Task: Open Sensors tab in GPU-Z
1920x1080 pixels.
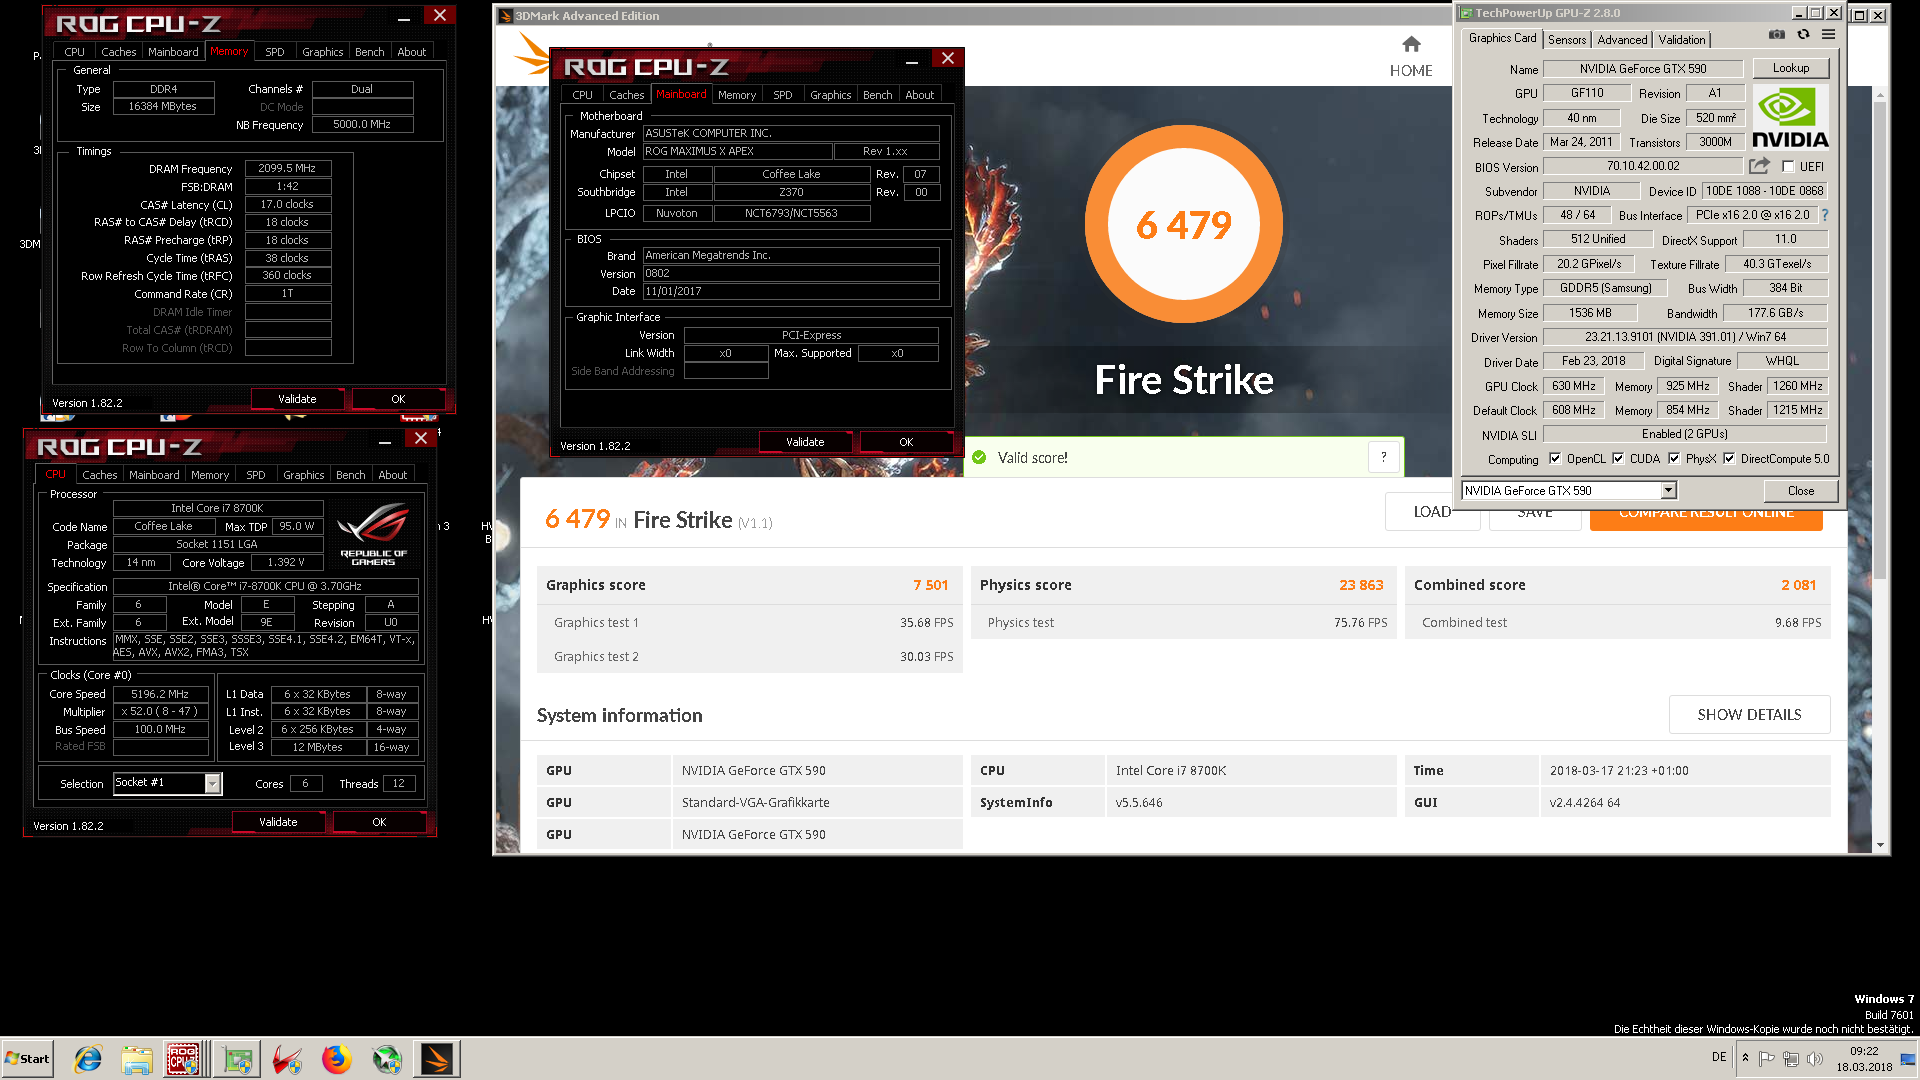Action: point(1567,40)
